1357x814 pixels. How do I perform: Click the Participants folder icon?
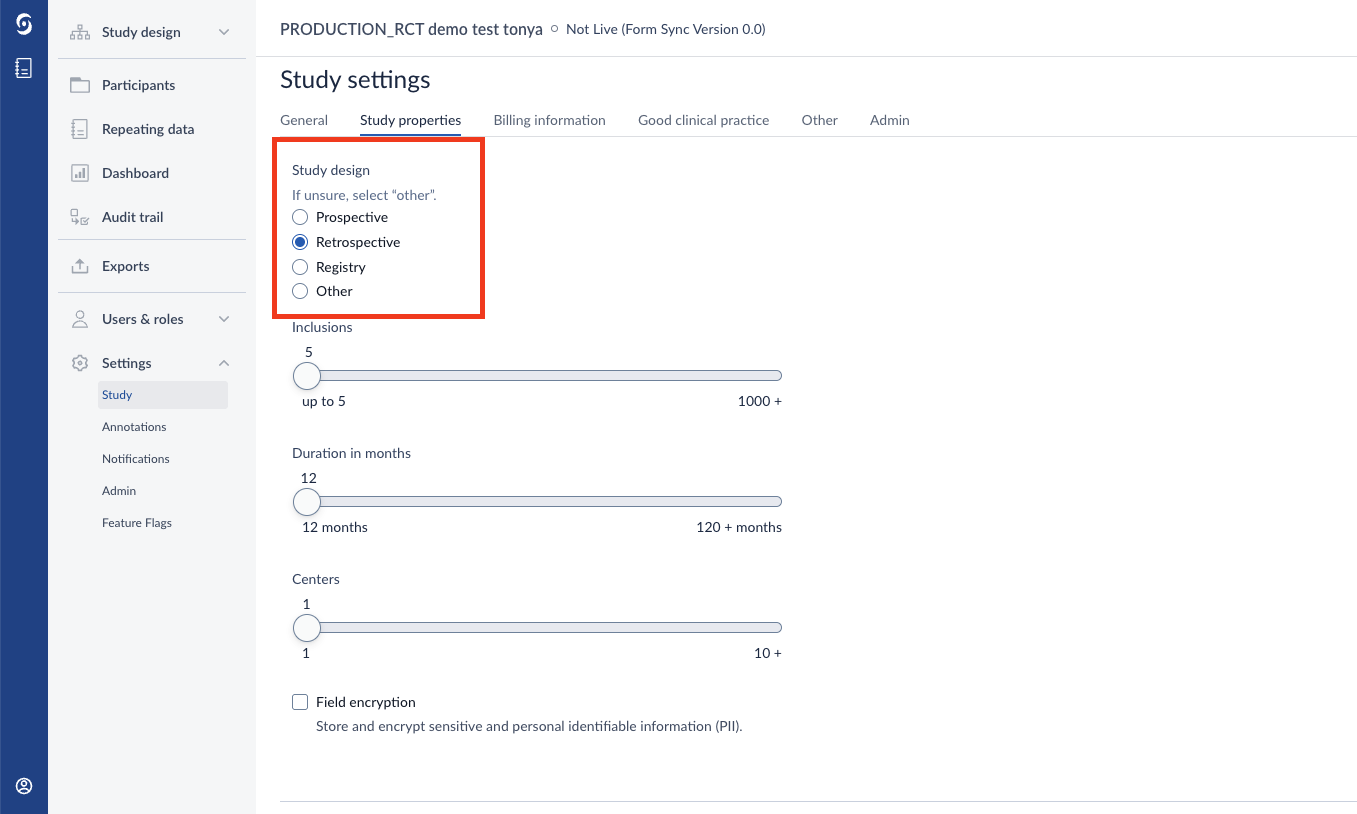coord(80,85)
